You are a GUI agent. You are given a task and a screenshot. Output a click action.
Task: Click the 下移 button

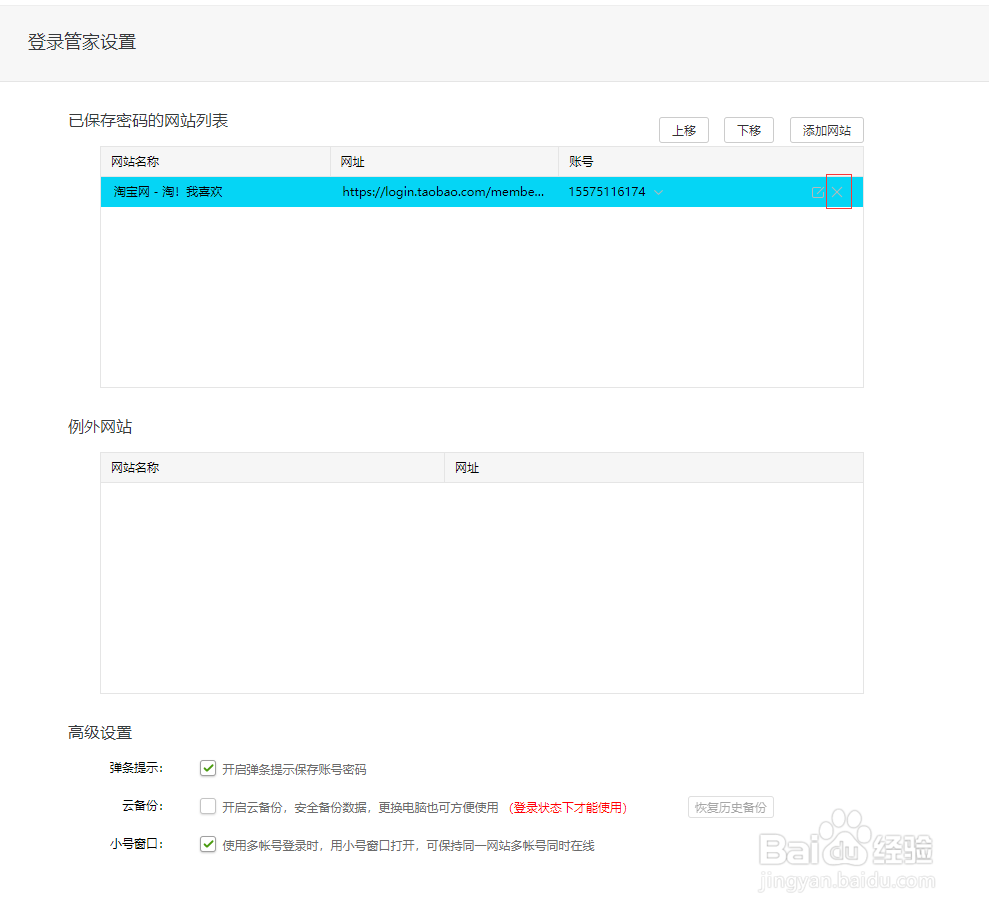[x=749, y=130]
